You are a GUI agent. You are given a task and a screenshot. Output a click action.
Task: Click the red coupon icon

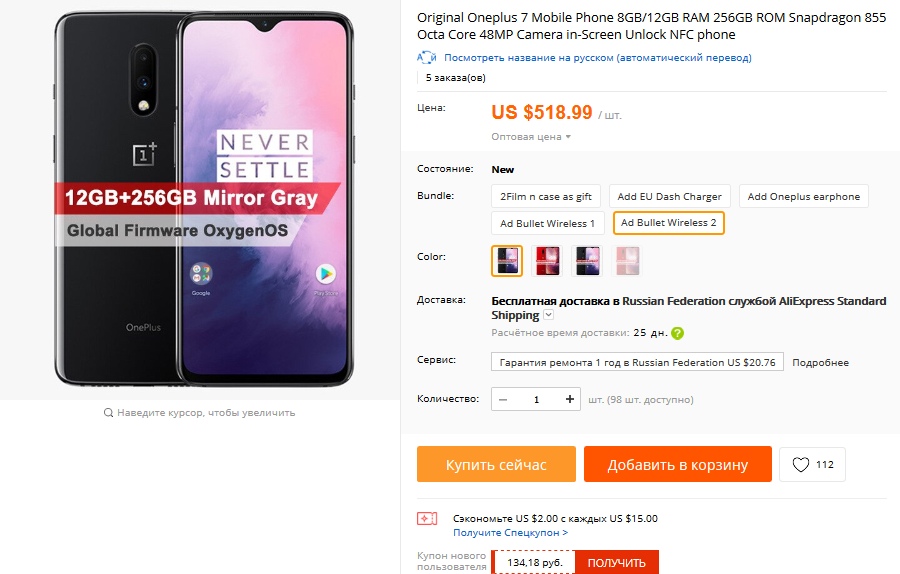coord(427,518)
